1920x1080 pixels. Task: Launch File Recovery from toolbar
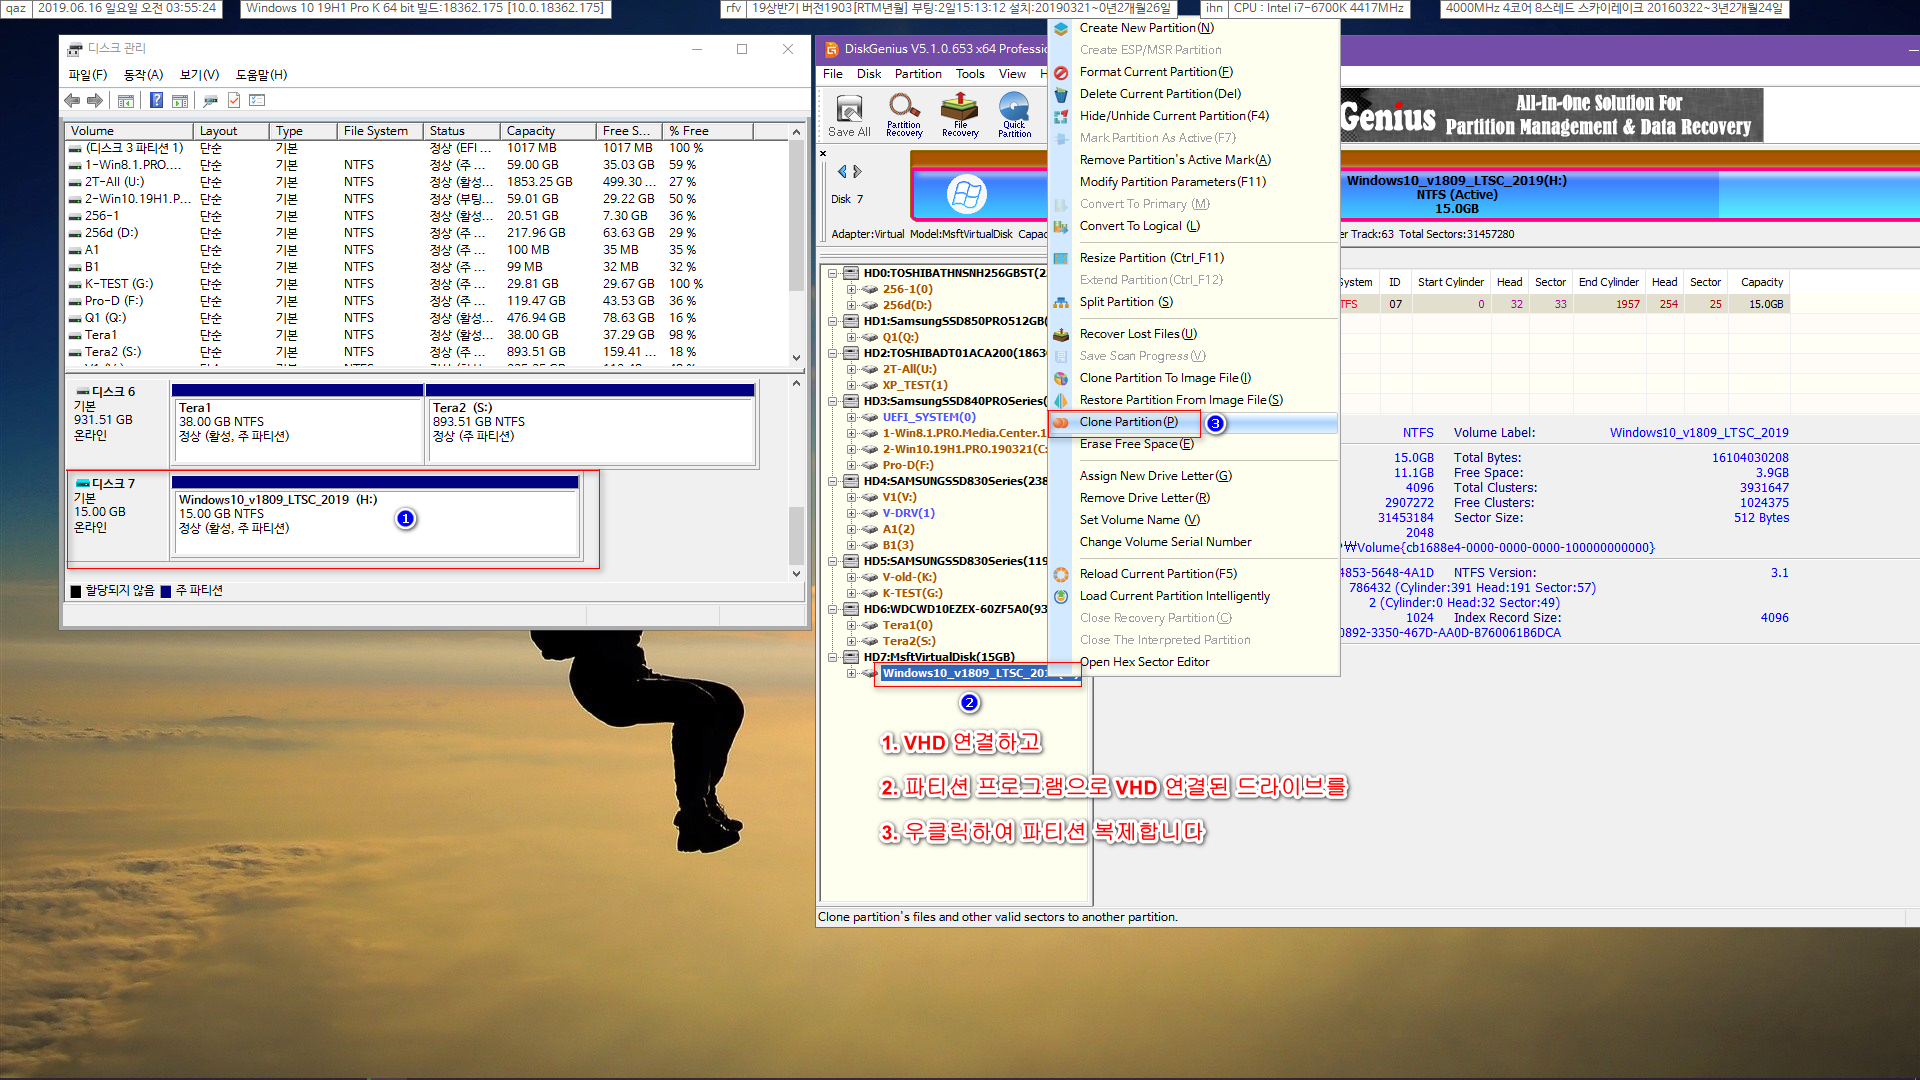point(960,115)
